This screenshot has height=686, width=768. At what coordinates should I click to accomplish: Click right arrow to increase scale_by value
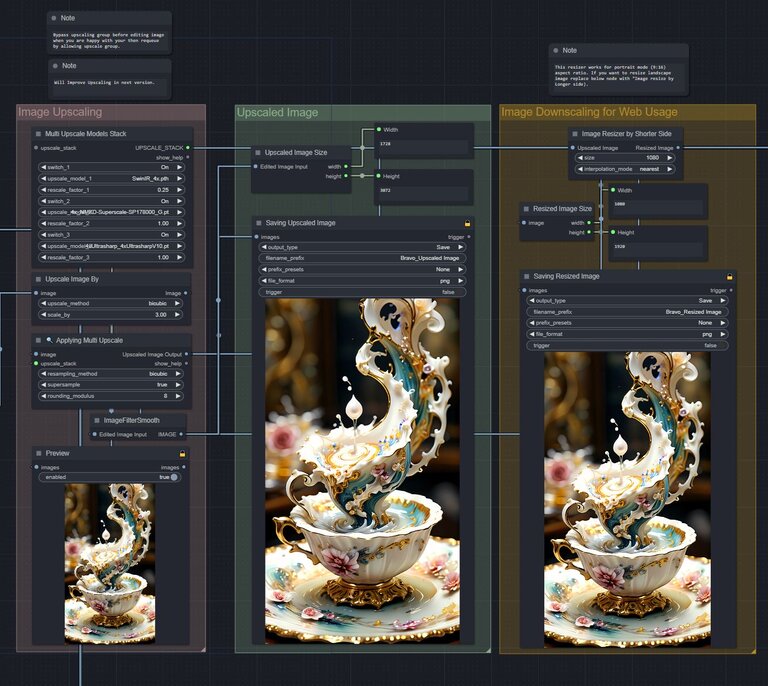(x=178, y=314)
